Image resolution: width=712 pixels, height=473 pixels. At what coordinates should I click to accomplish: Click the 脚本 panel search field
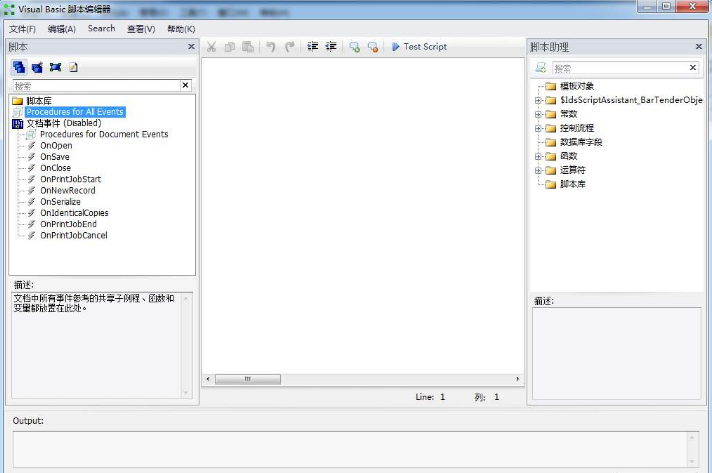97,85
